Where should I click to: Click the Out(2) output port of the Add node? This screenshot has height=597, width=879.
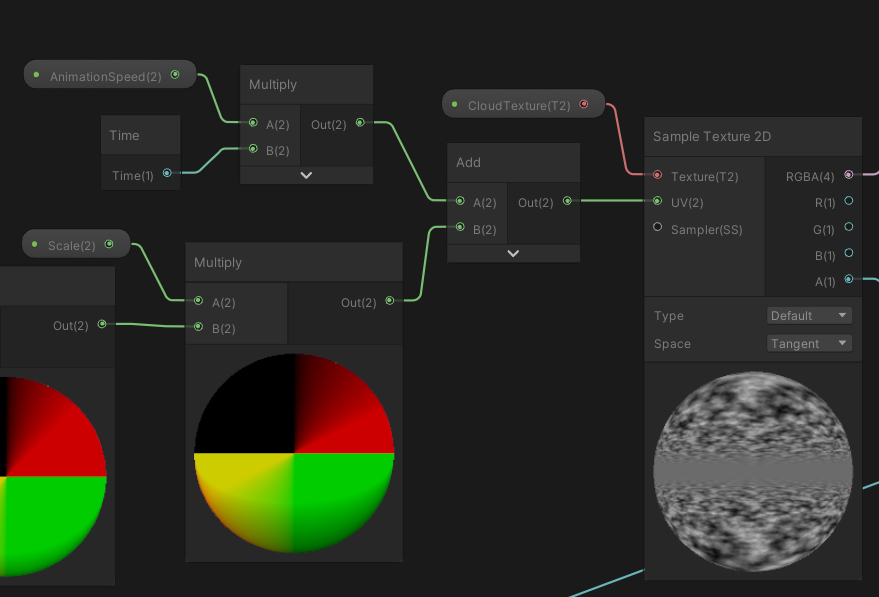pos(569,202)
